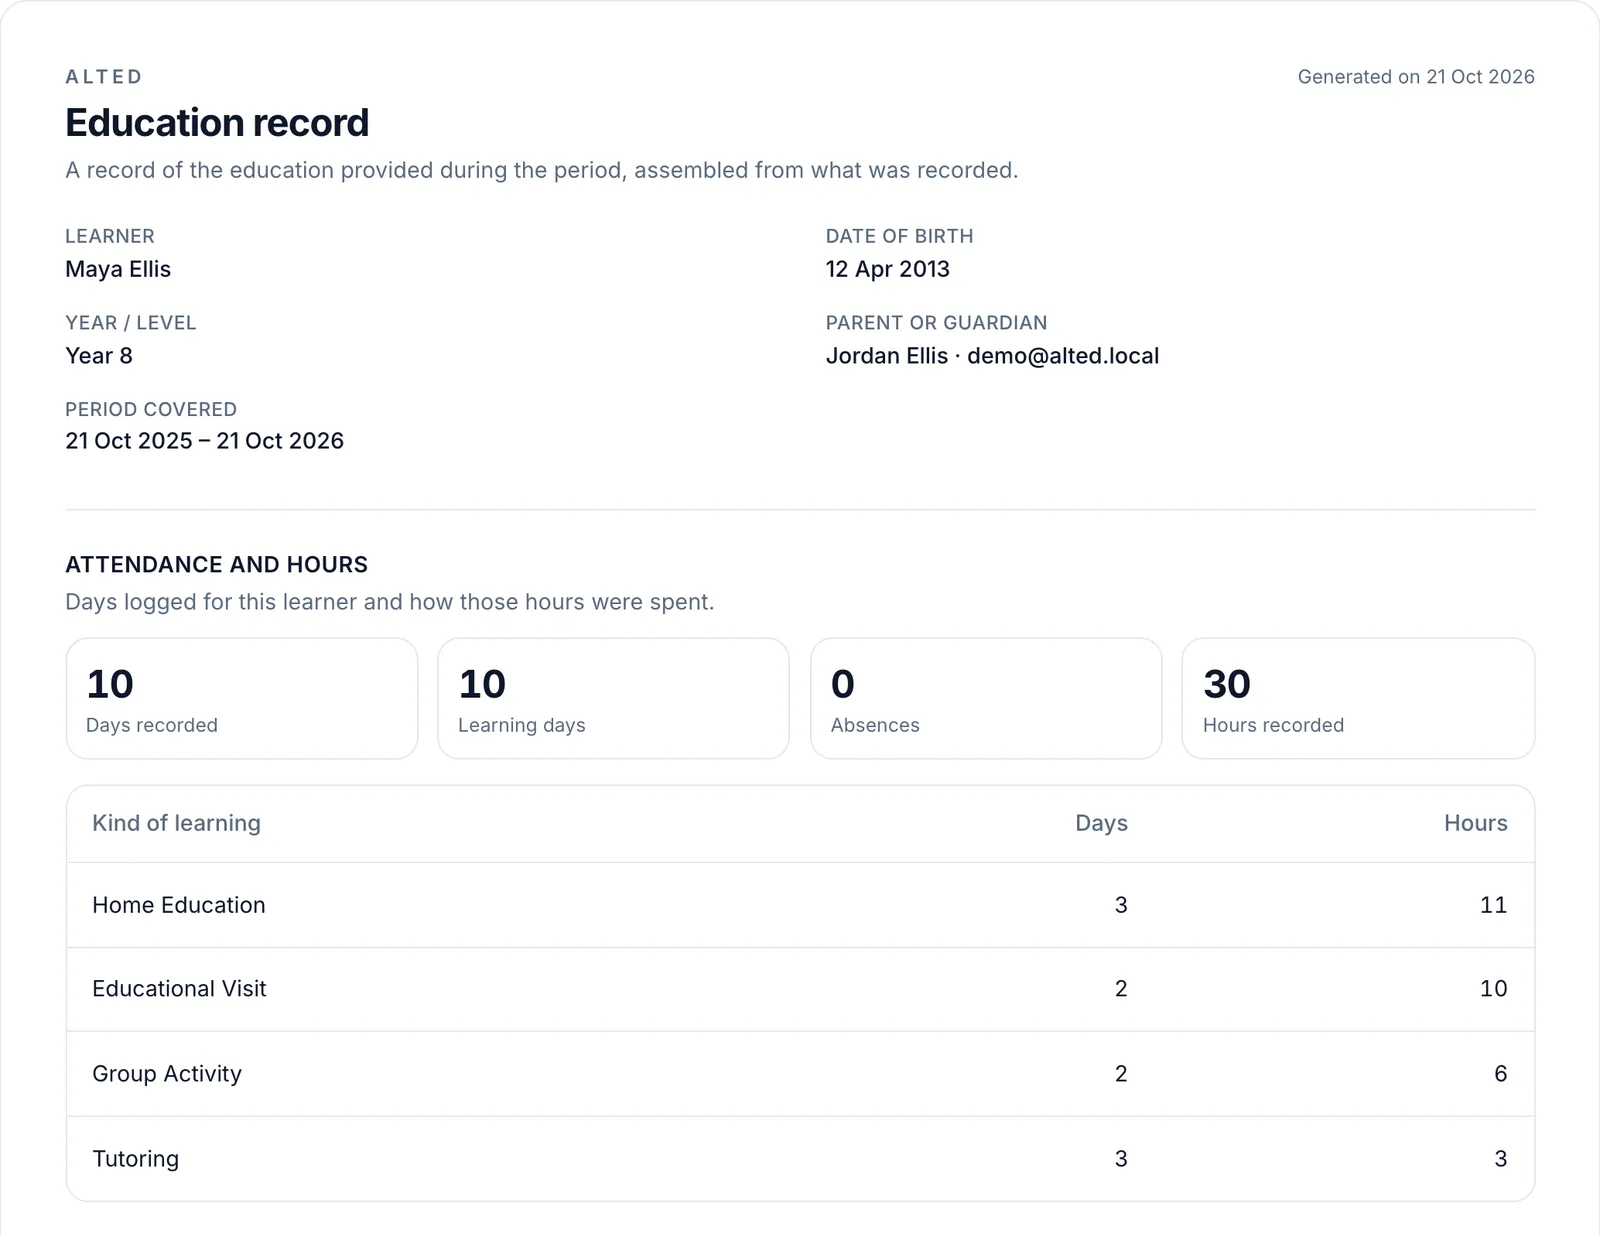Viewport: 1600px width, 1236px height.
Task: Click date of birth 12 Apr 2013
Action: point(887,269)
